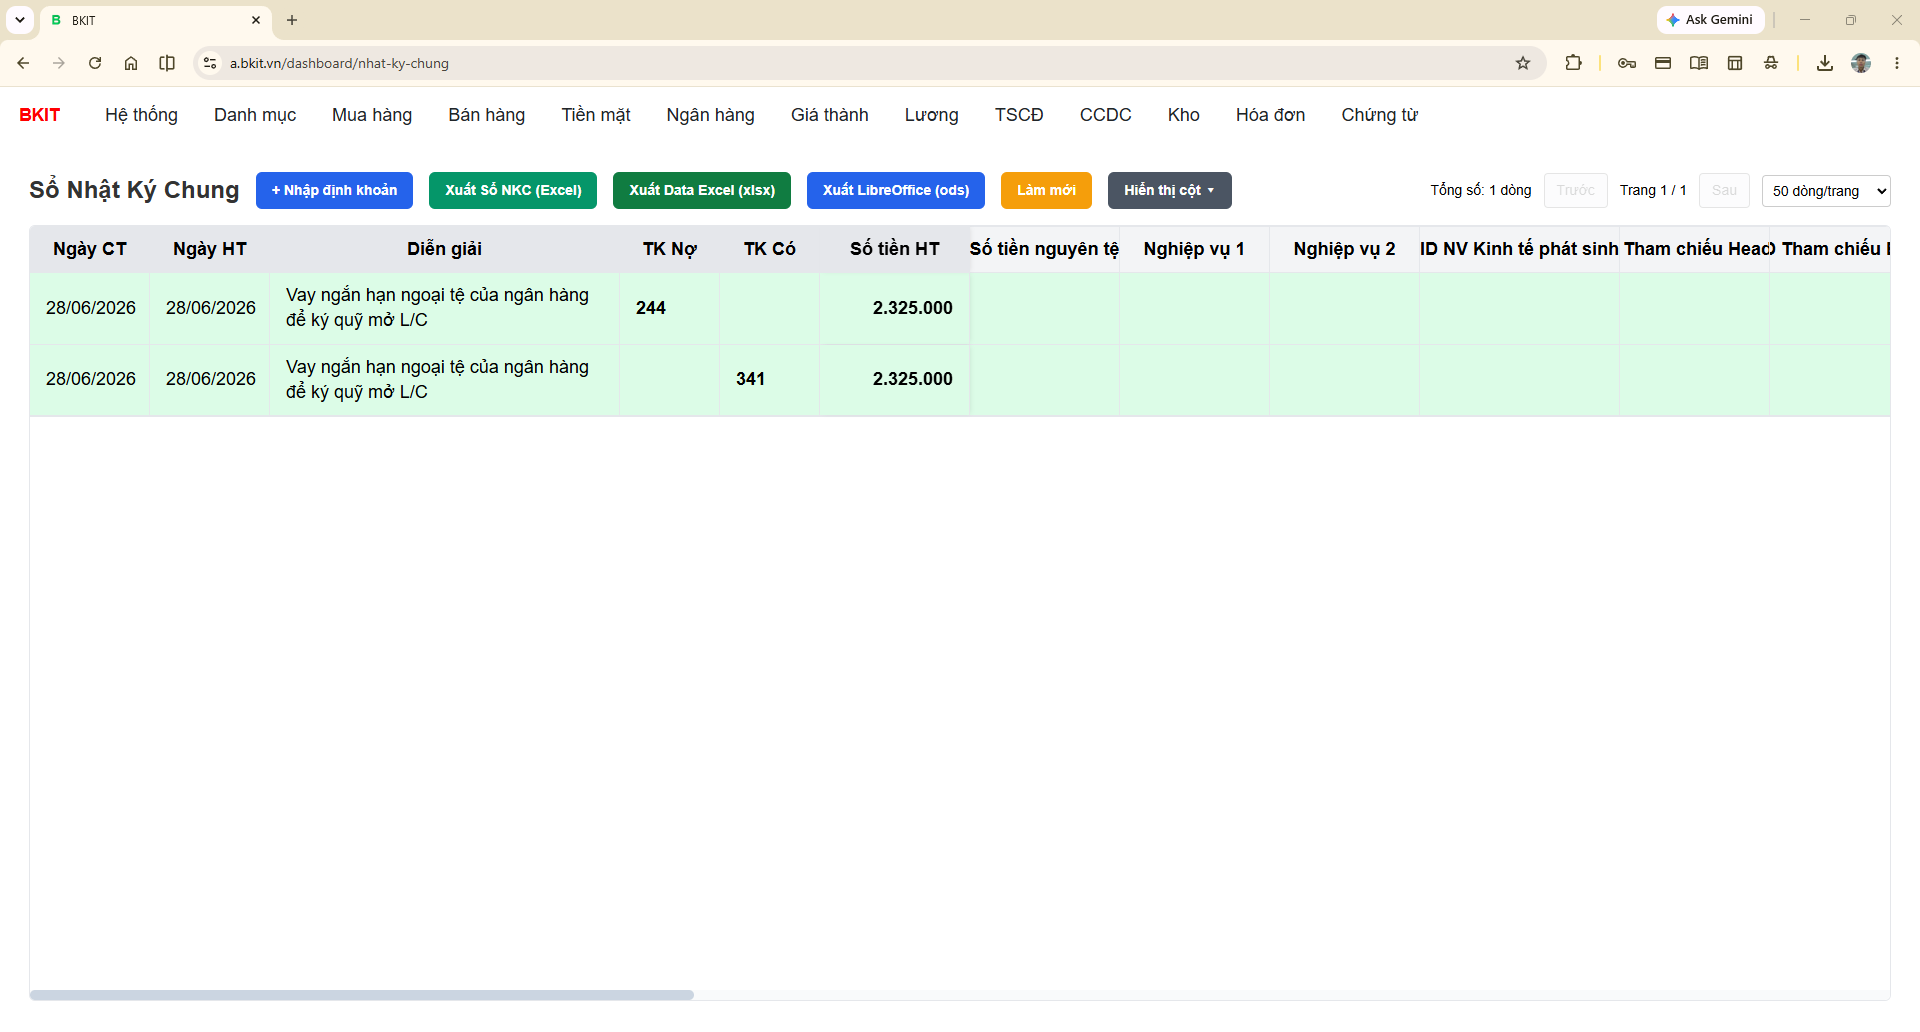Screen dimensions: 1920x1032
Task: Open the Giá thành menu
Action: [x=830, y=115]
